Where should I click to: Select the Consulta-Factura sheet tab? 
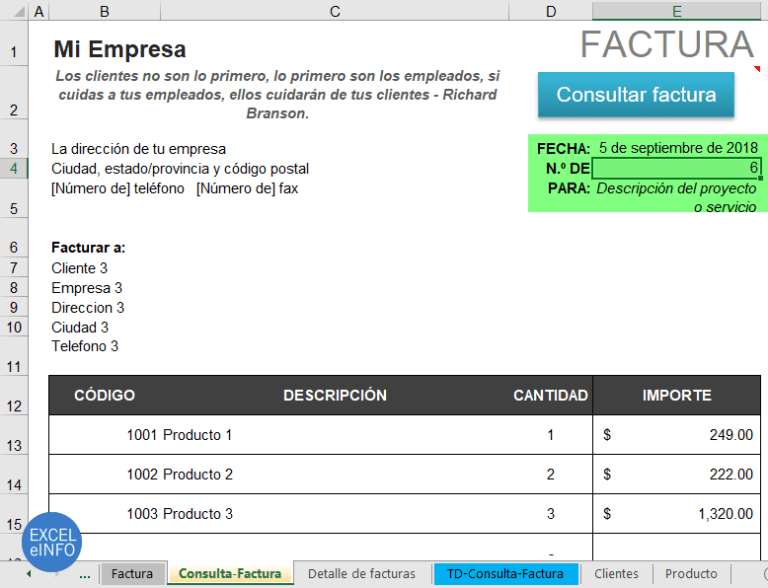point(230,574)
